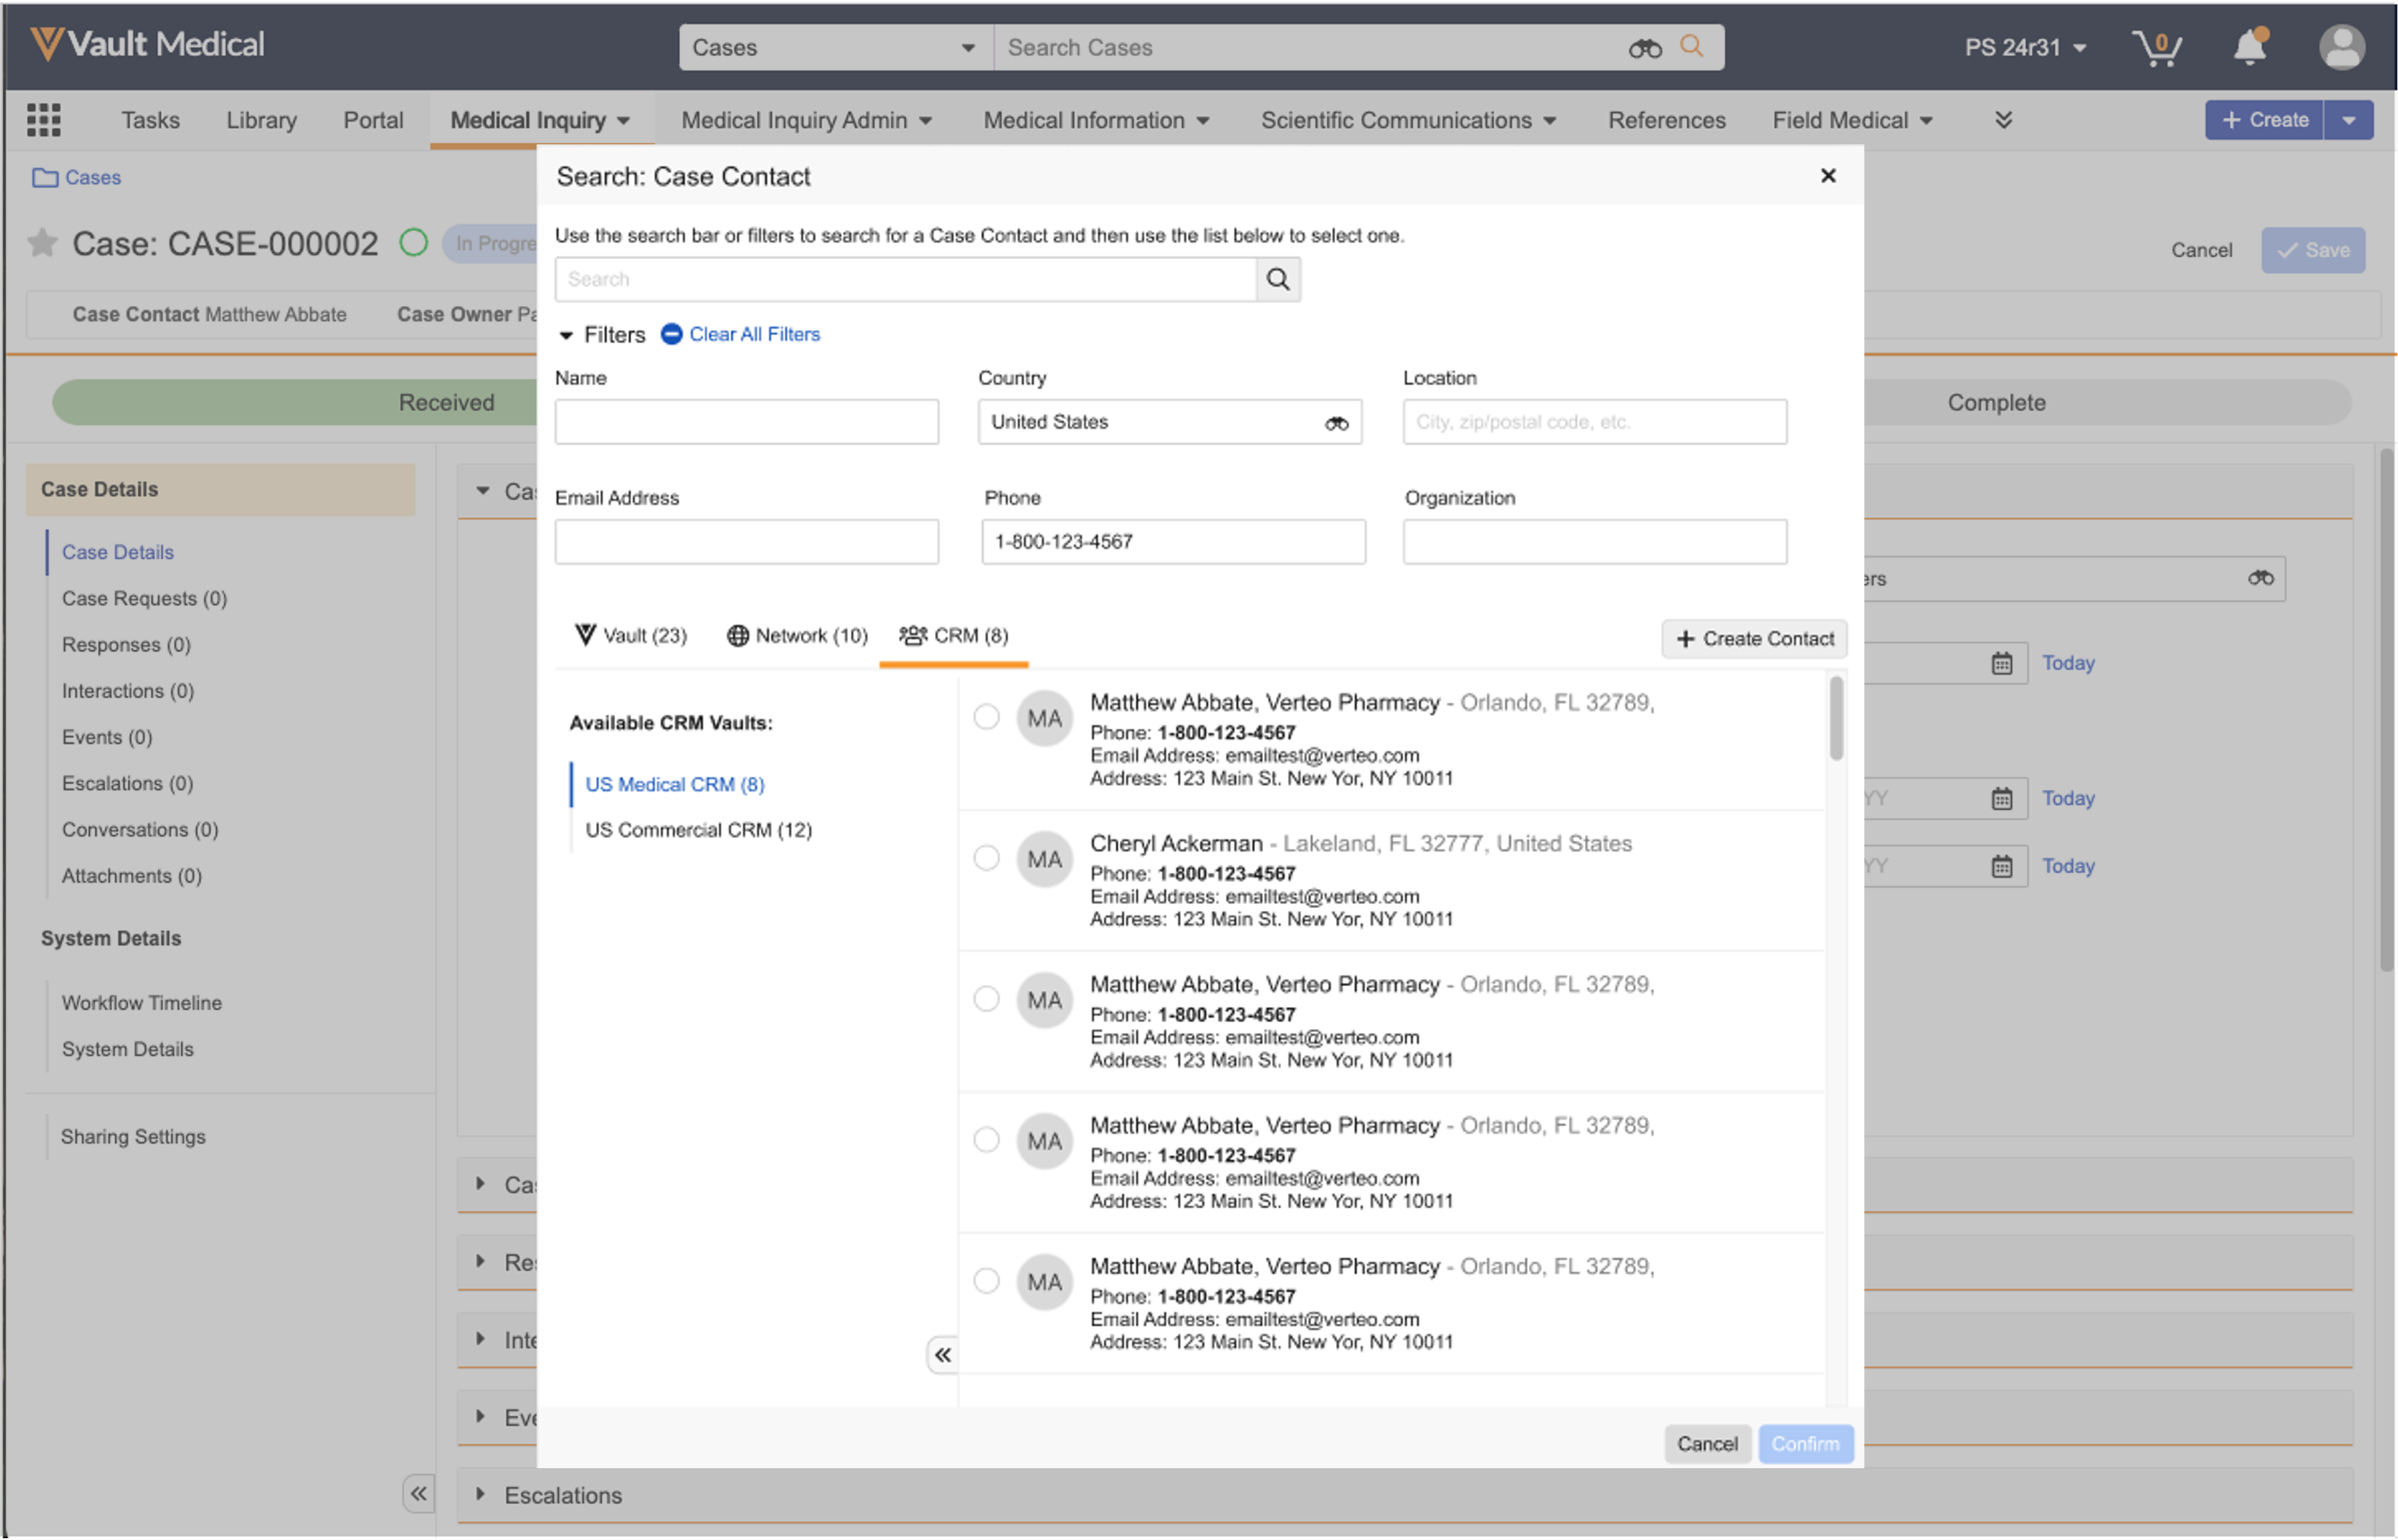Open the shopping cart icon
Screen dimensions: 2398x1540
2157,48
